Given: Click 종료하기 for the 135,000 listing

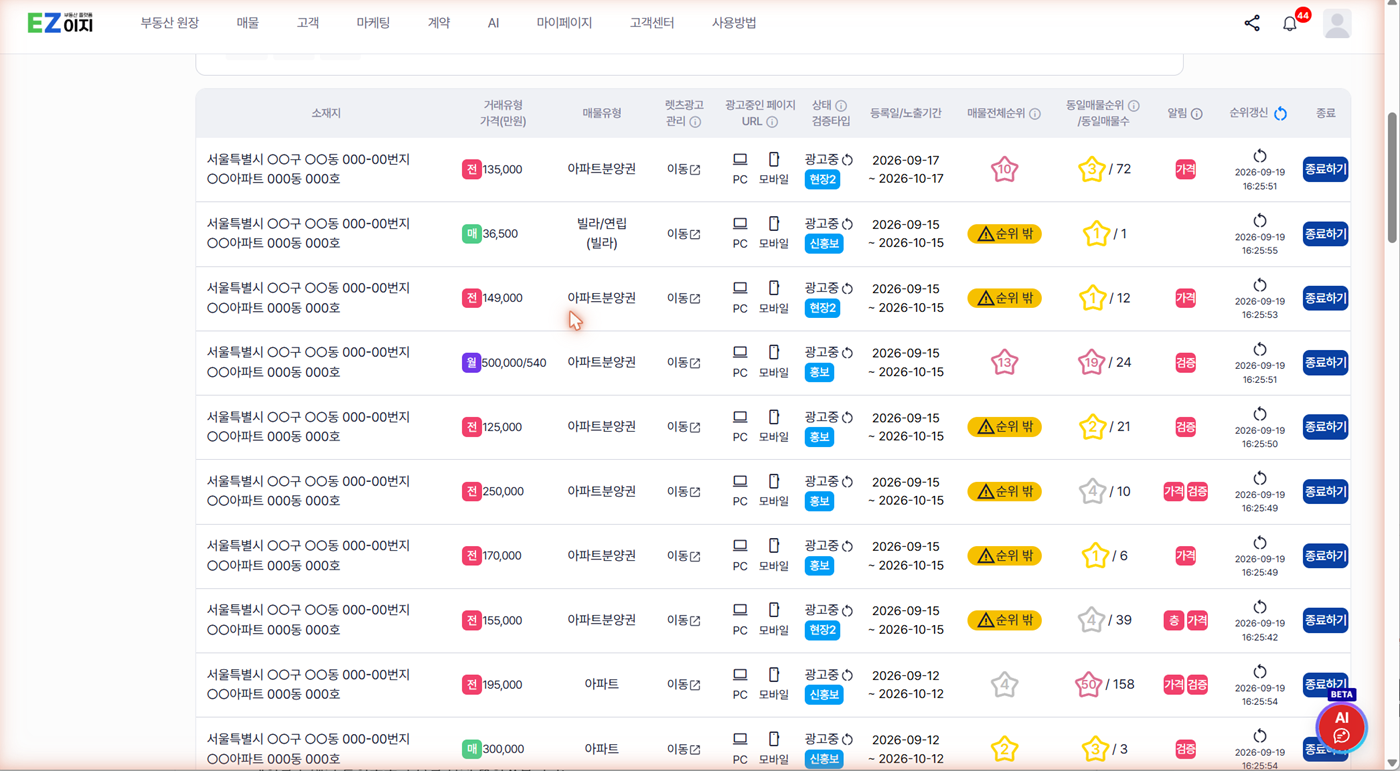Looking at the screenshot, I should pyautogui.click(x=1325, y=169).
